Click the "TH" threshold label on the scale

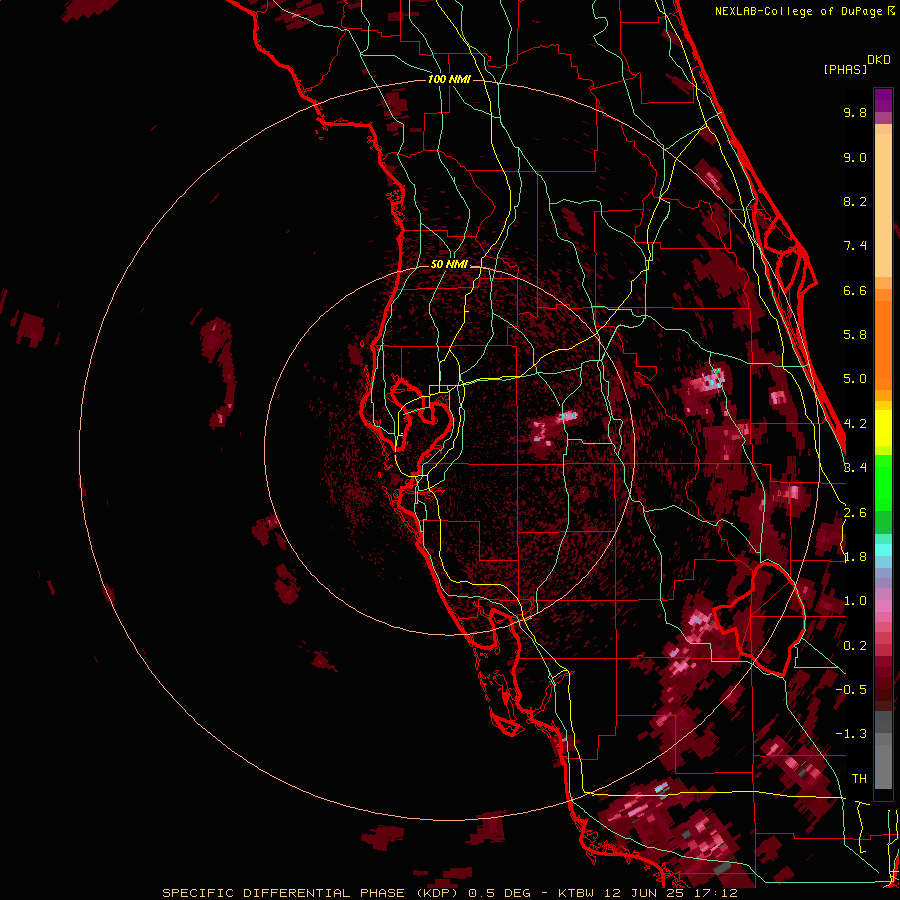[x=859, y=779]
